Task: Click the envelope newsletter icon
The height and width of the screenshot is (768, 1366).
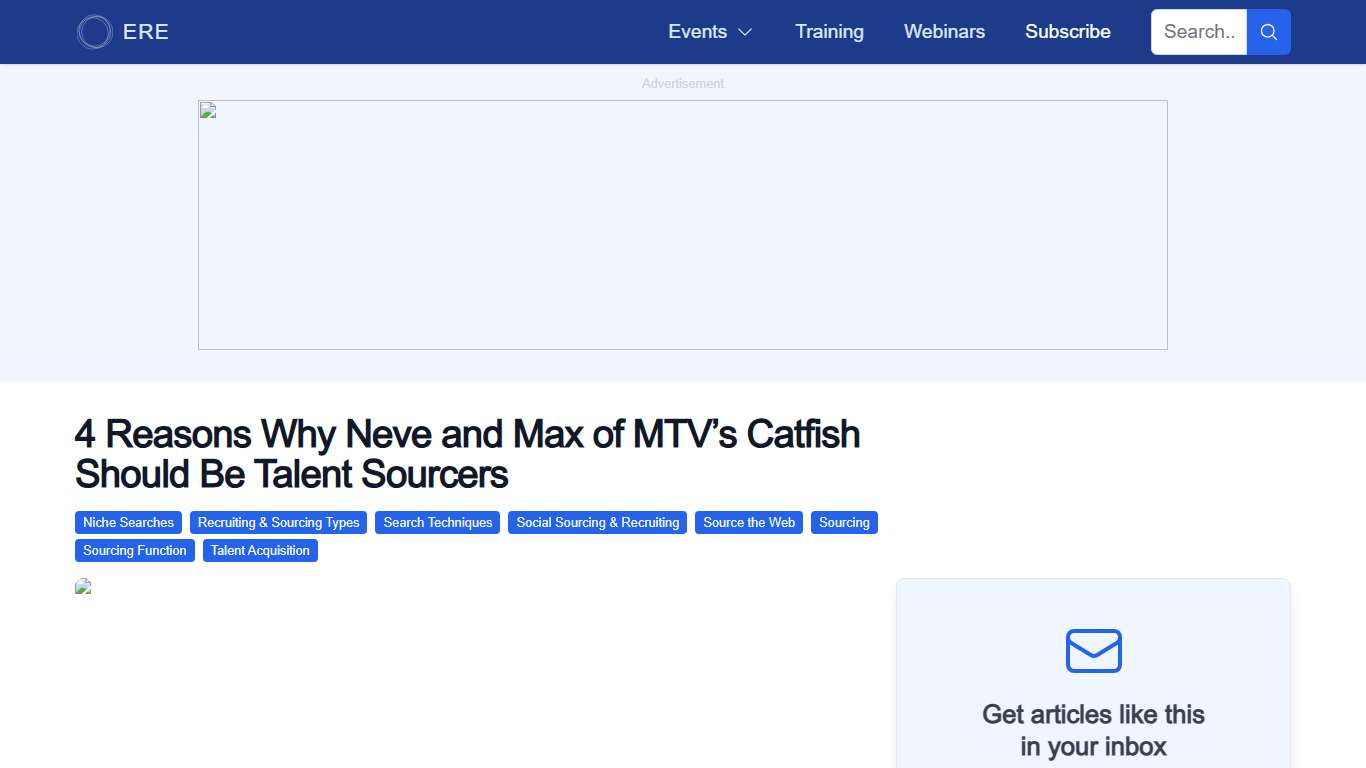Action: [1093, 650]
